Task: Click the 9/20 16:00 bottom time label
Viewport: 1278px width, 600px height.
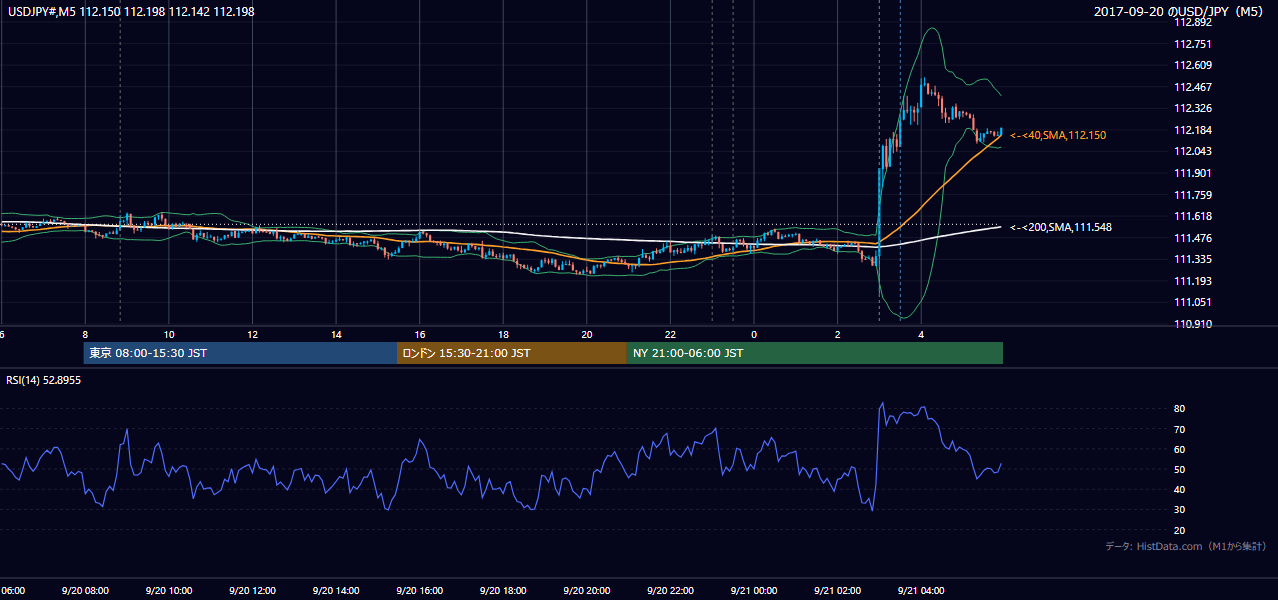Action: 419,591
